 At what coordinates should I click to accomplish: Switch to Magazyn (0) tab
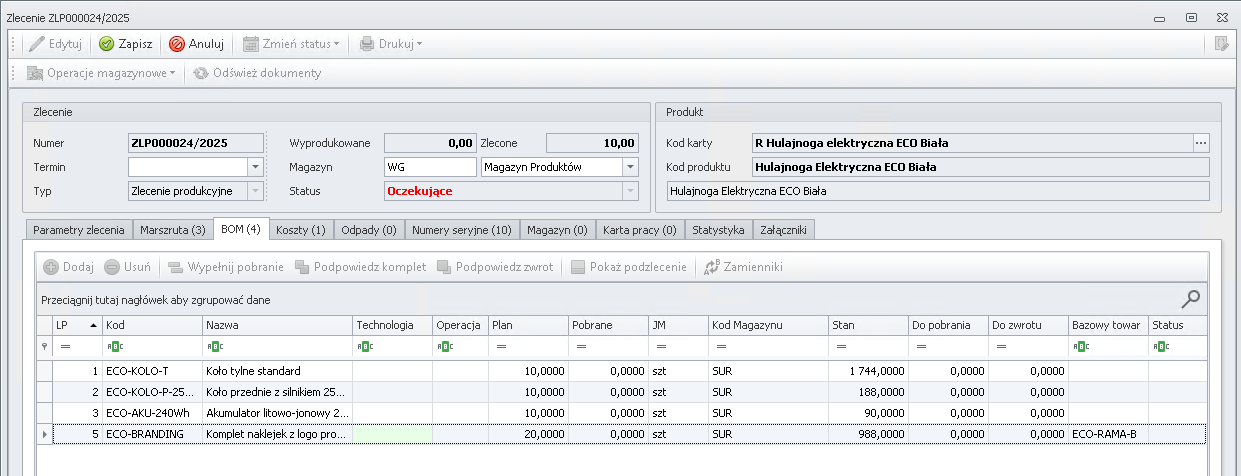coord(558,230)
